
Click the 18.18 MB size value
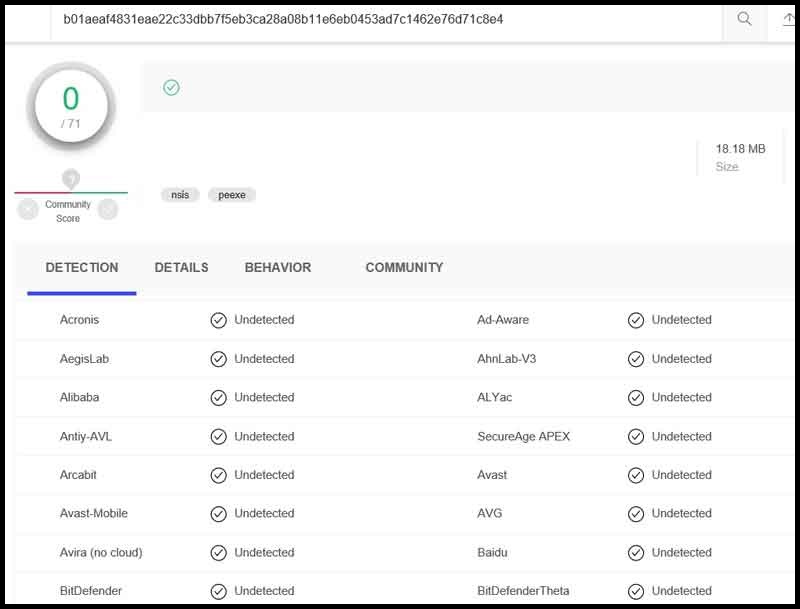740,149
